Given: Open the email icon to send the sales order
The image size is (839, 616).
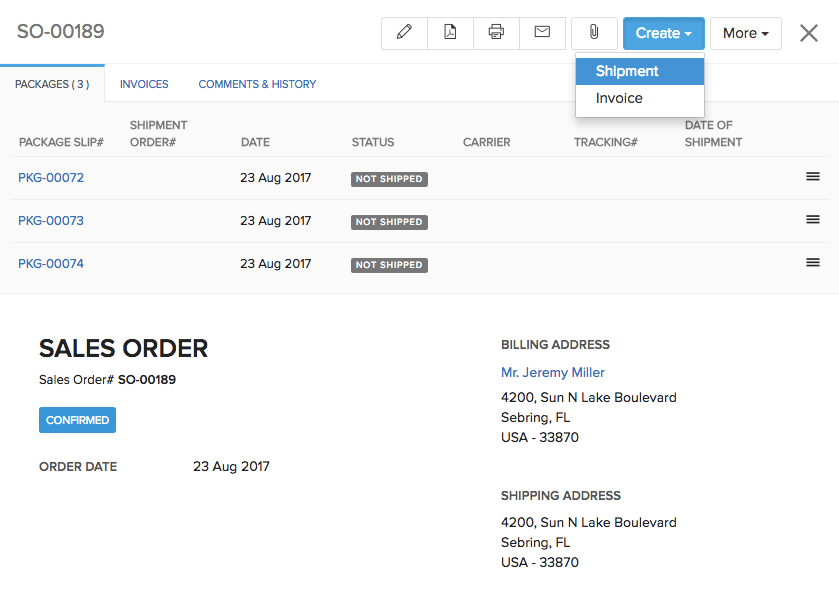Looking at the screenshot, I should coord(542,32).
